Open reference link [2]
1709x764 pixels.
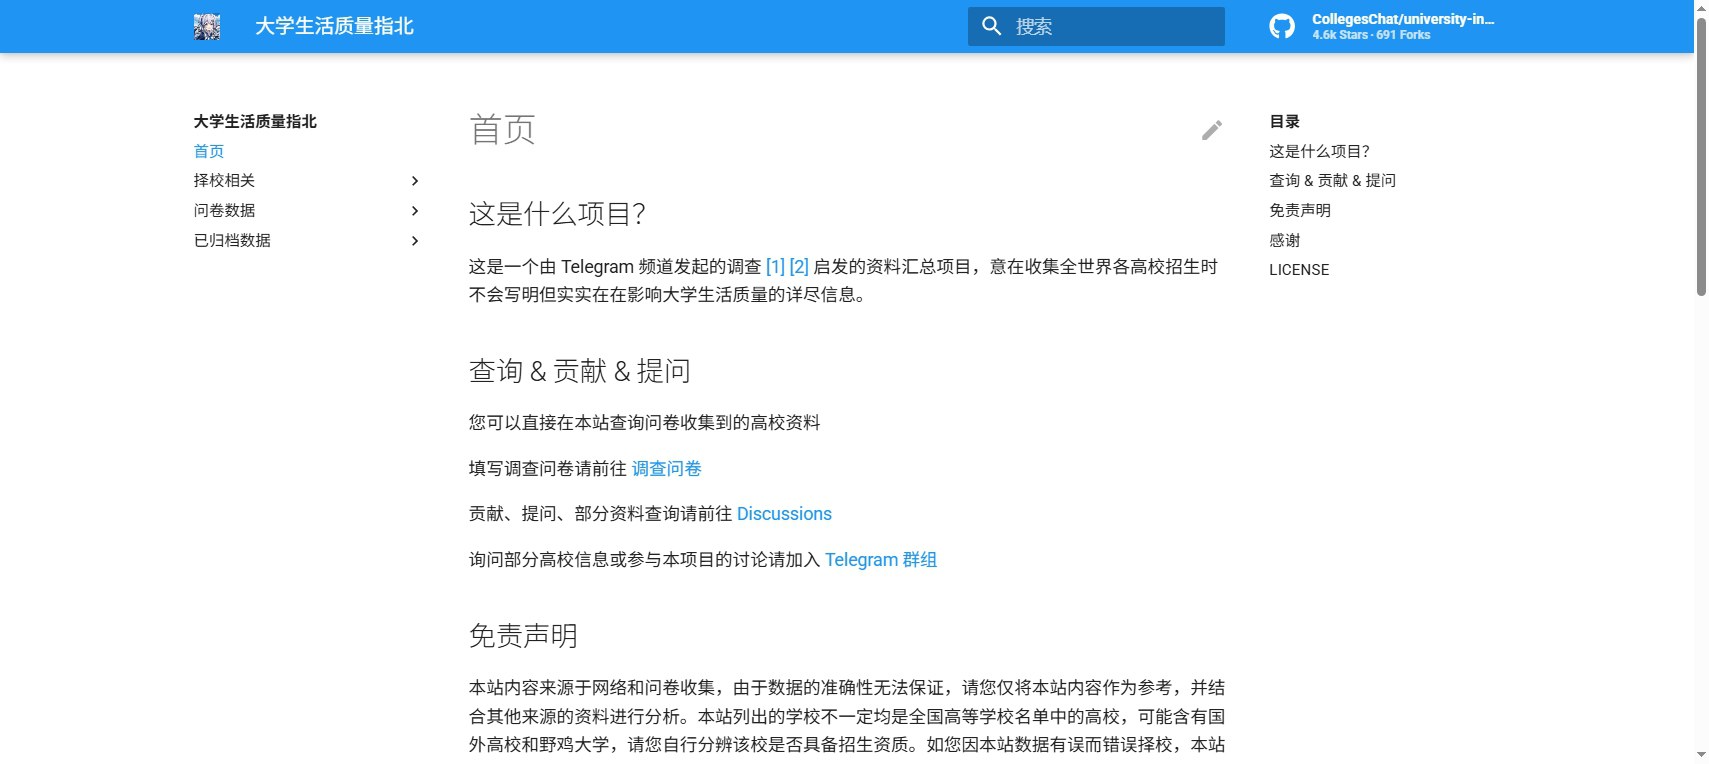tap(799, 267)
